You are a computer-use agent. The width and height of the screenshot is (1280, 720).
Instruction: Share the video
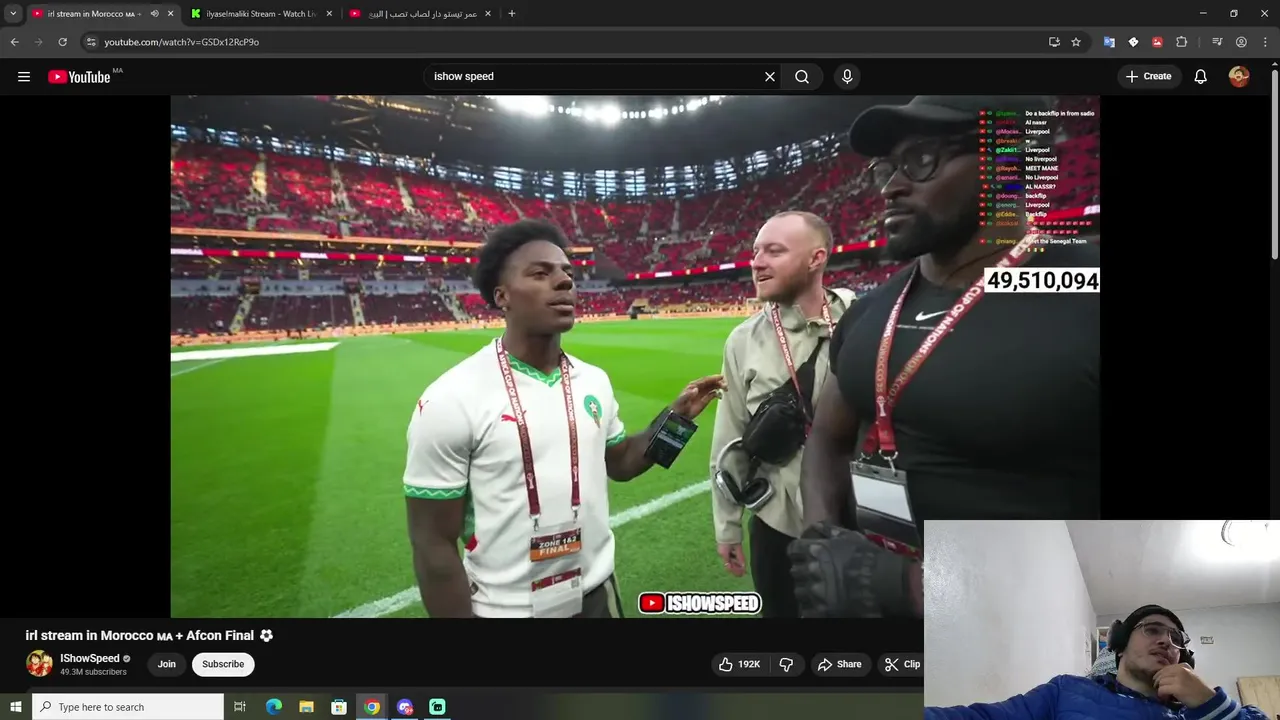839,664
